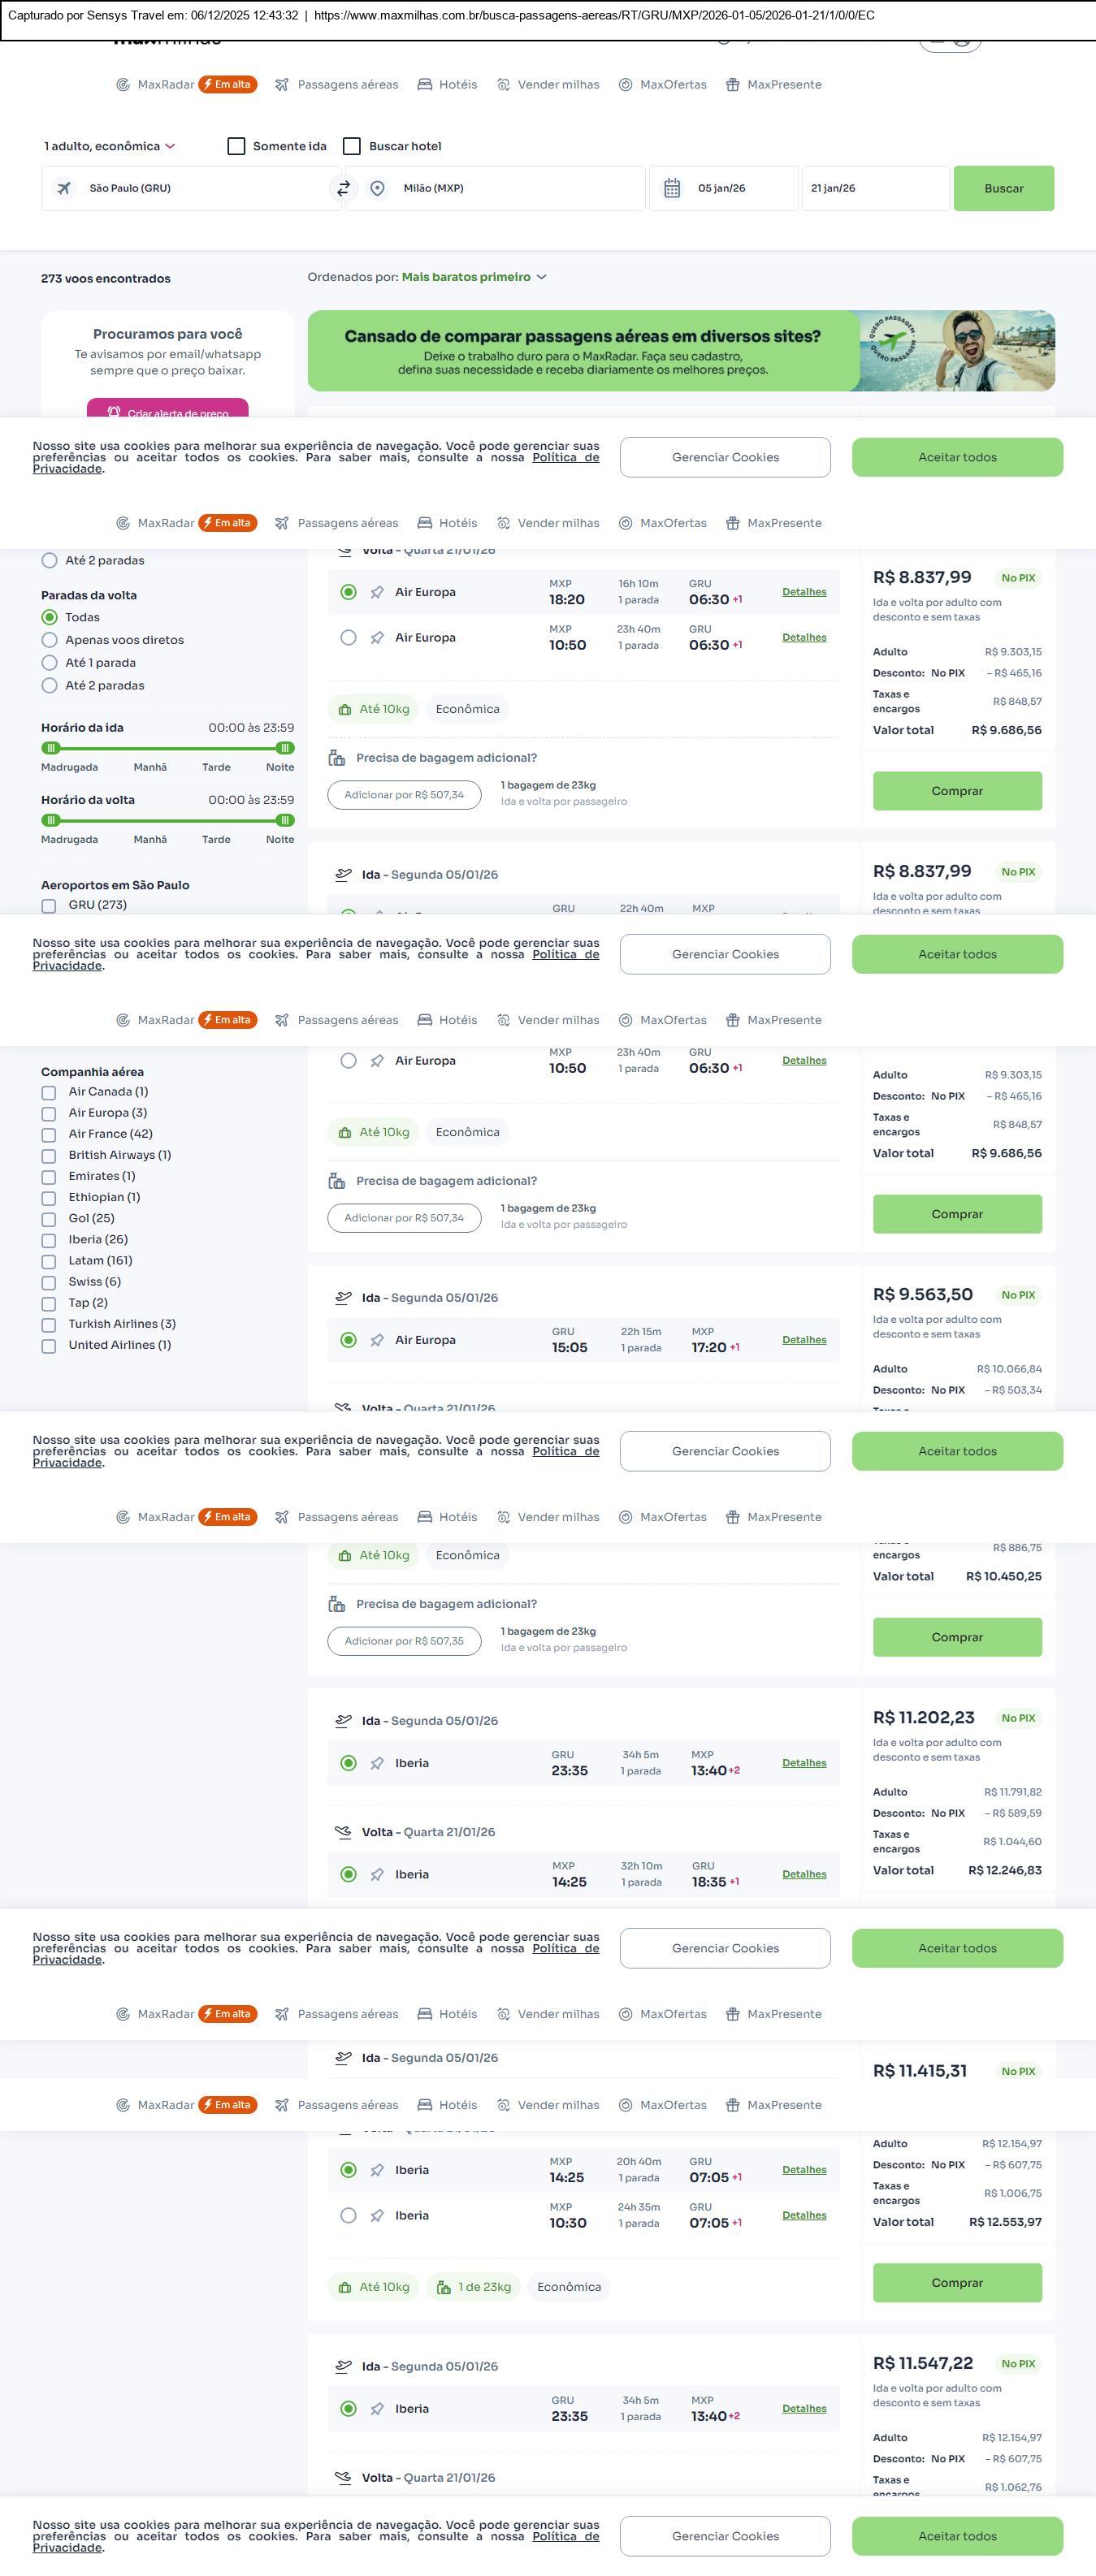This screenshot has height=2576, width=1096.
Task: Pin the Air Europa 18:20 return flight
Action: point(377,593)
